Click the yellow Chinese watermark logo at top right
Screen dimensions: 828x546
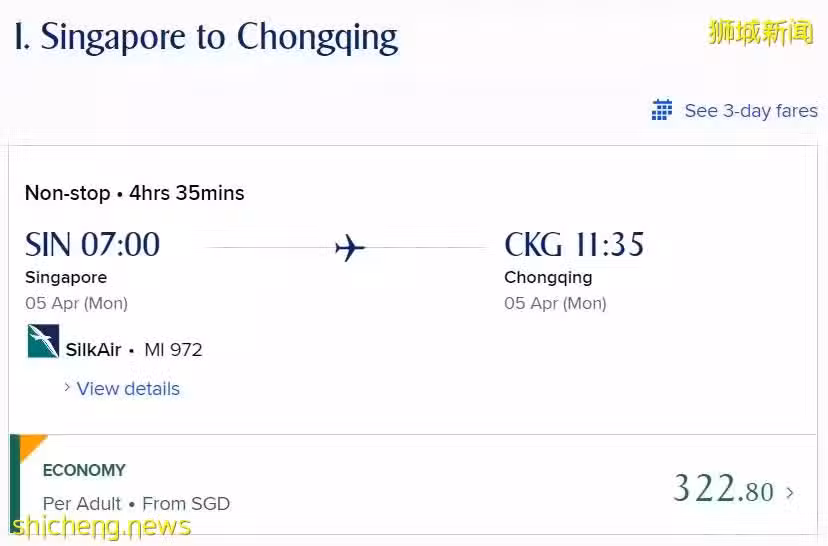click(760, 33)
